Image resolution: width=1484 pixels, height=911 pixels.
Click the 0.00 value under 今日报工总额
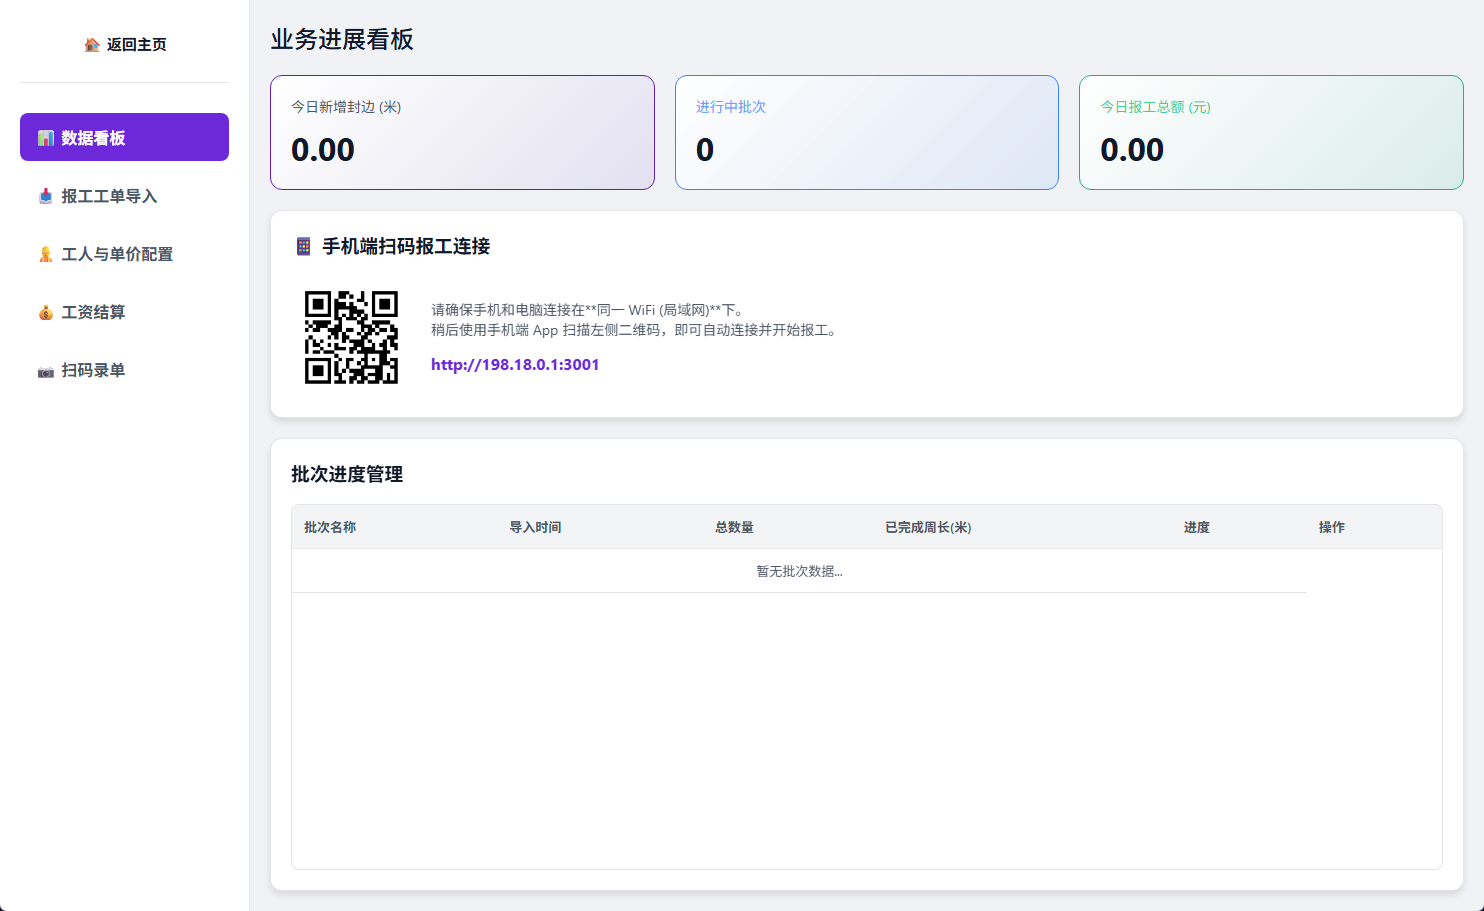[1132, 150]
